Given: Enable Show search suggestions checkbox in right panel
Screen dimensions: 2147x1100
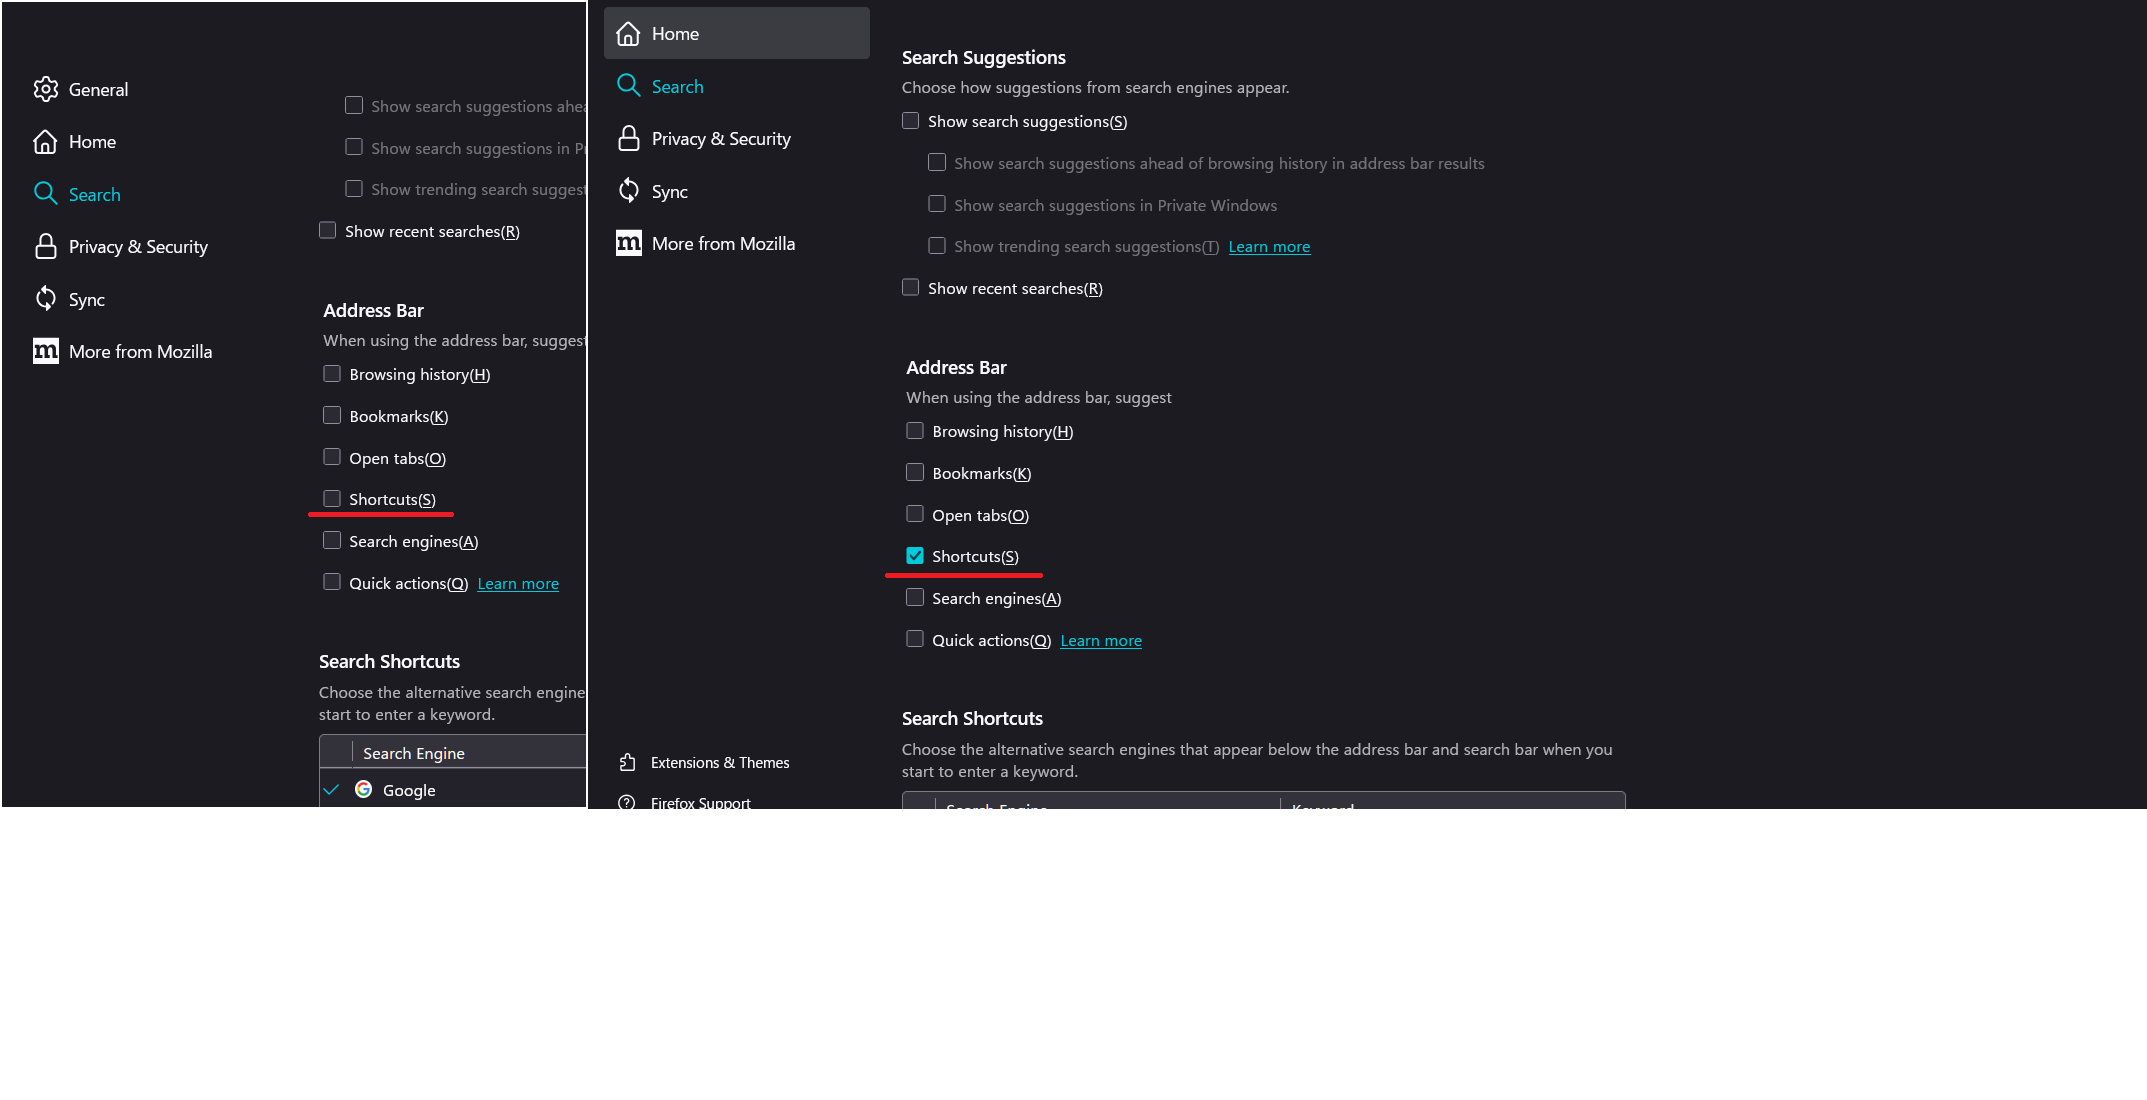Looking at the screenshot, I should click(x=911, y=121).
